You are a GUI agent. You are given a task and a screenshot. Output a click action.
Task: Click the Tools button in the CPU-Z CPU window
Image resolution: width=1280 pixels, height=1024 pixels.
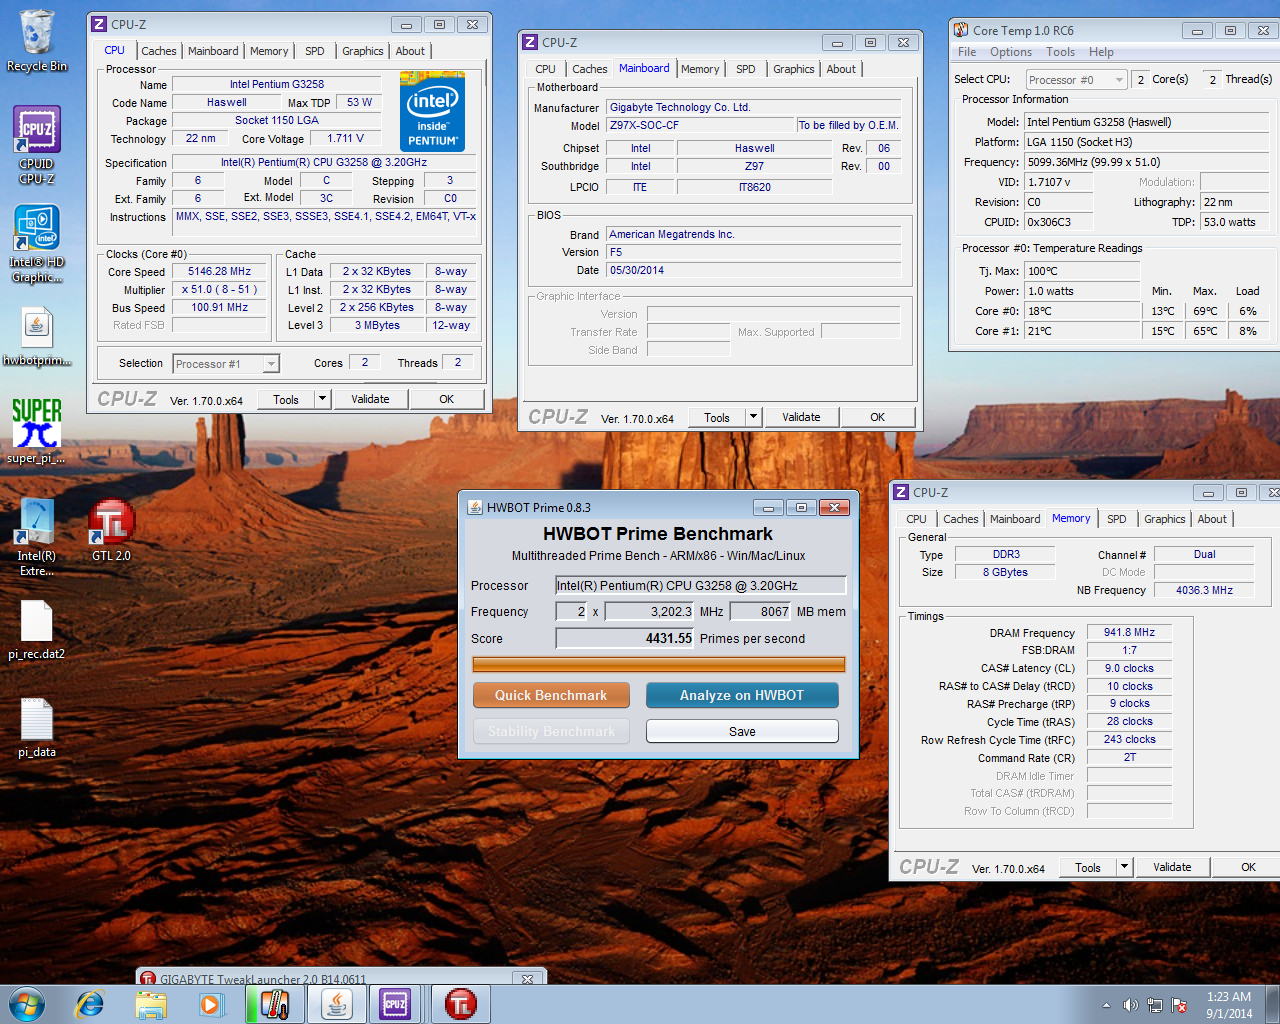(286, 399)
